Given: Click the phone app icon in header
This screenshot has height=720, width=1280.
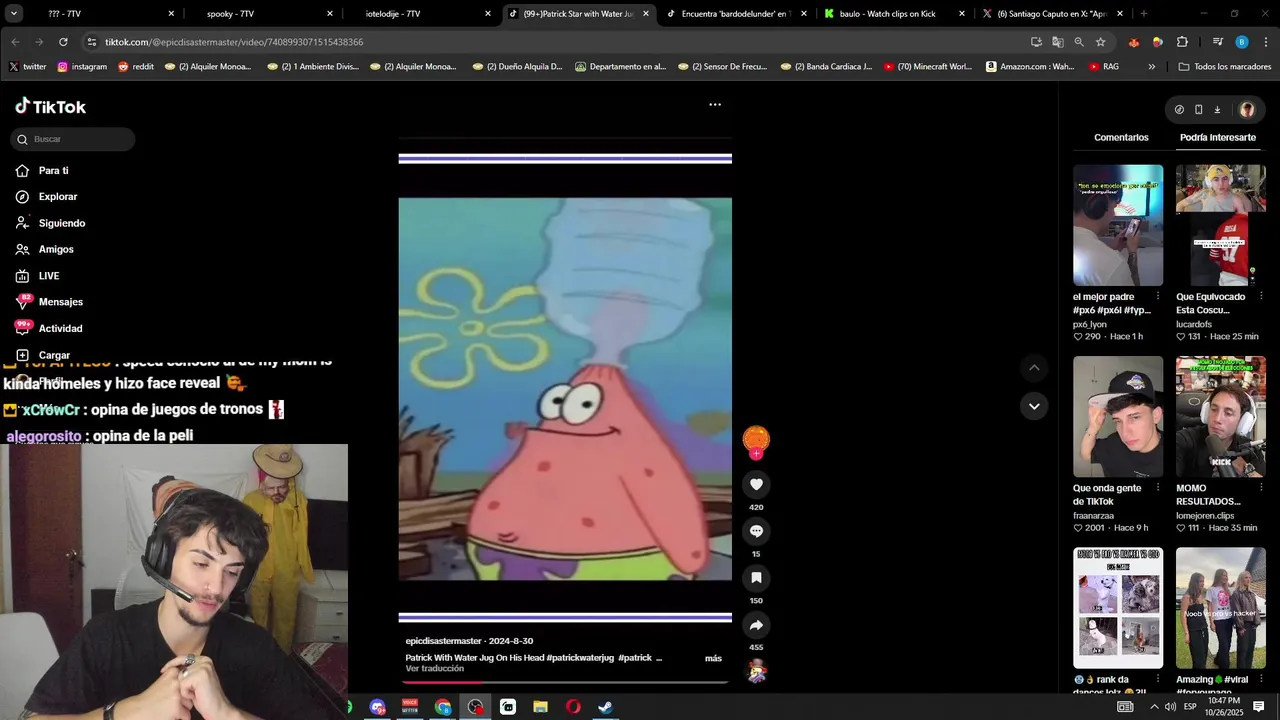Looking at the screenshot, I should point(1198,110).
